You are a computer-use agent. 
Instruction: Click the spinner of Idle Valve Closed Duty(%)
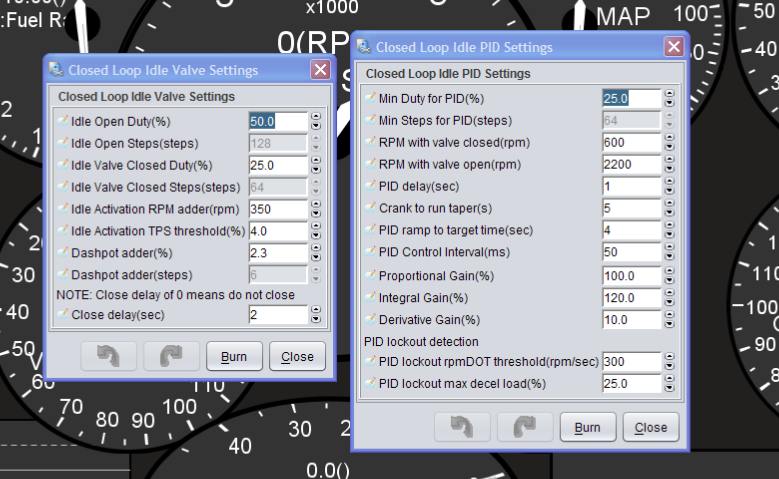(315, 165)
